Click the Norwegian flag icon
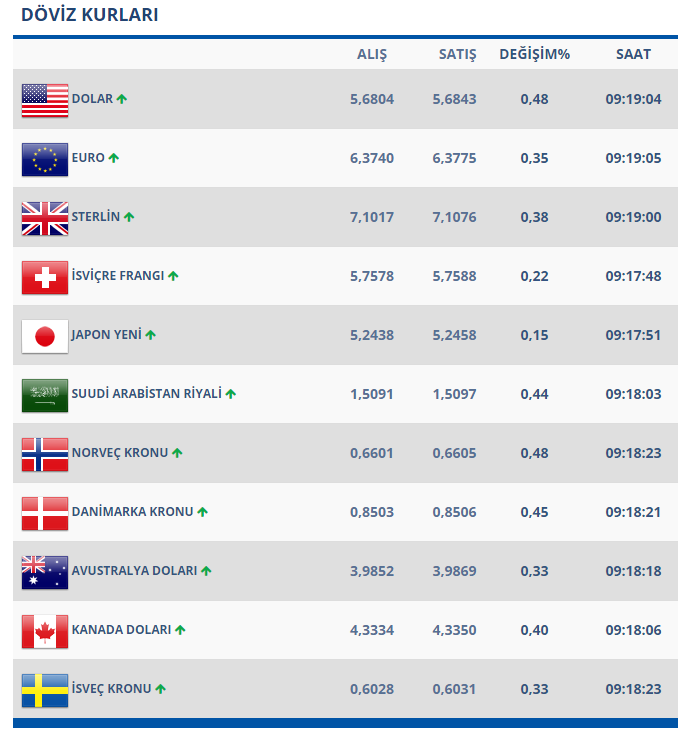679x731 pixels. point(45,454)
